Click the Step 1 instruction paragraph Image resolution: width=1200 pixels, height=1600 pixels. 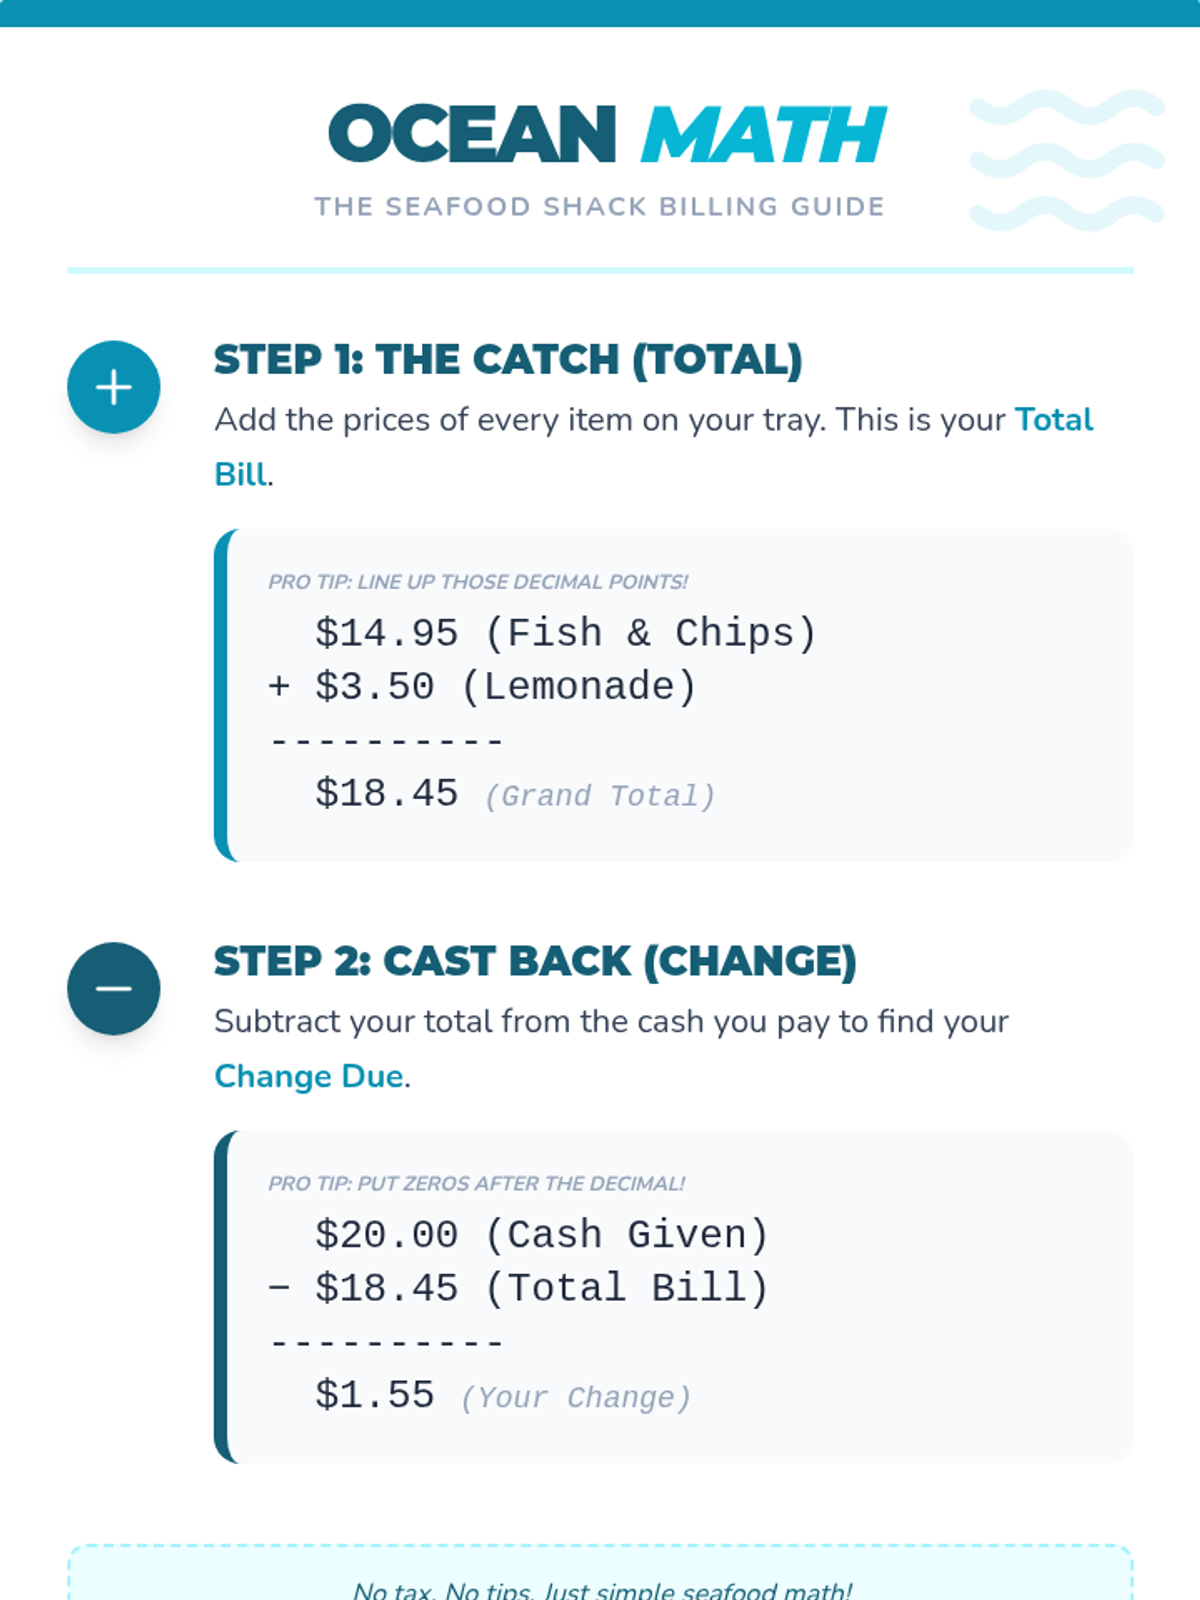coord(610,420)
